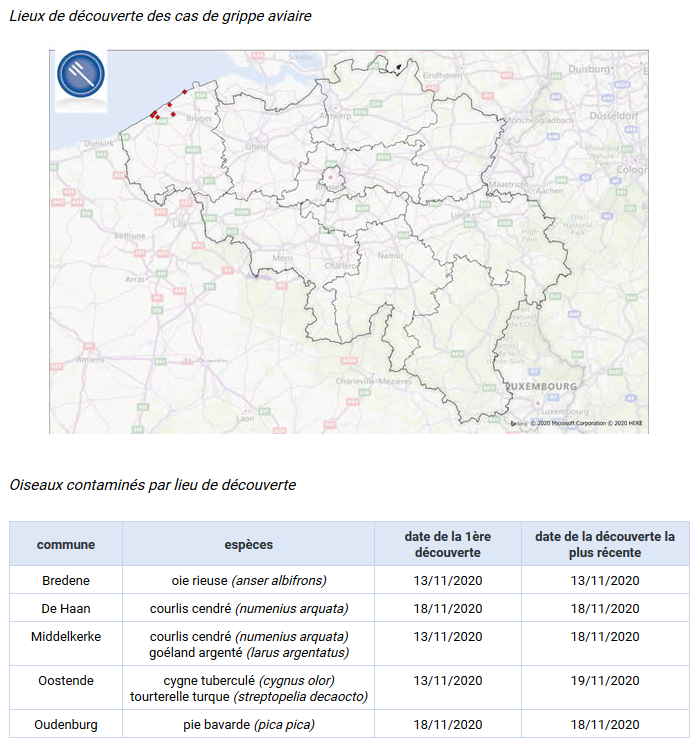Click the 'commune' column header
697x752 pixels.
(66, 545)
